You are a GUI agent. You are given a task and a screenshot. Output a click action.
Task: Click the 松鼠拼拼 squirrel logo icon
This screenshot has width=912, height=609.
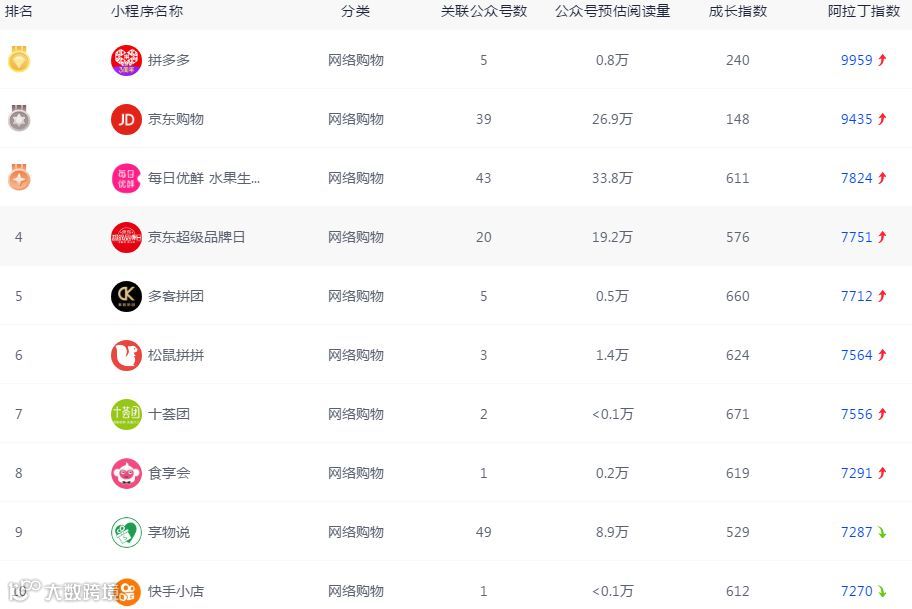click(x=126, y=355)
